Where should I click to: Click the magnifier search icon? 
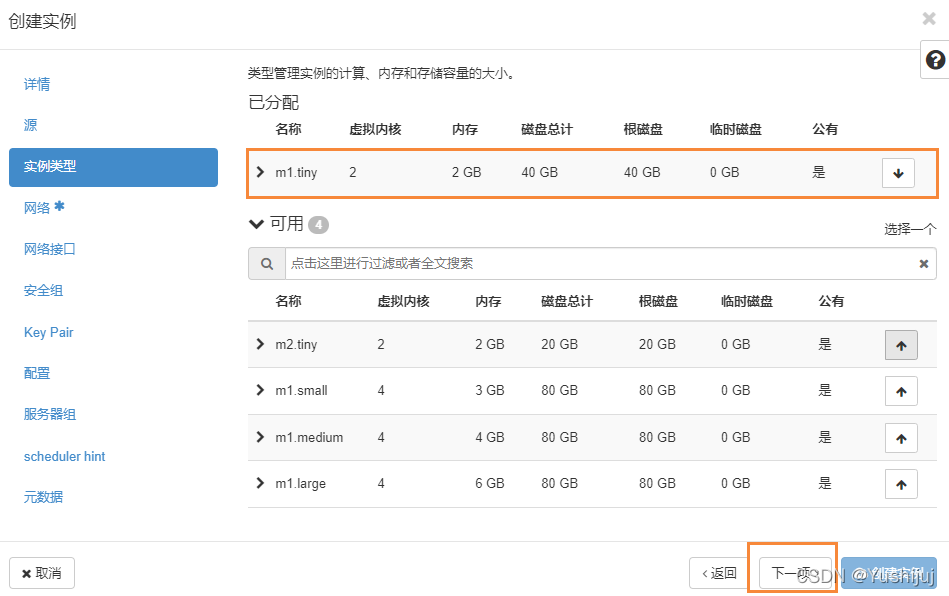(x=267, y=264)
